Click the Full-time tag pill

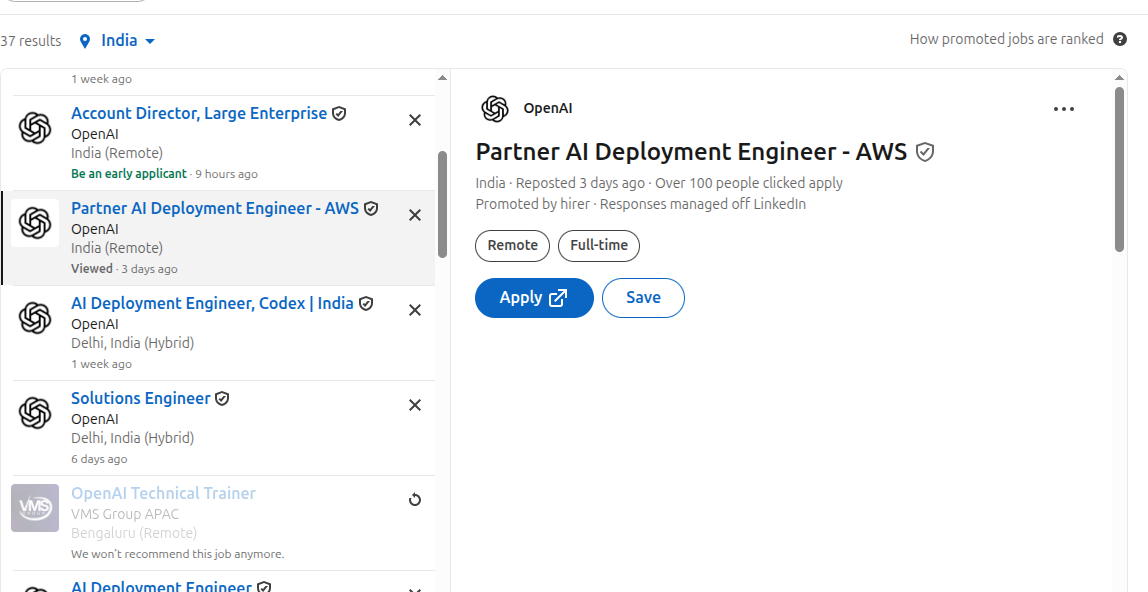point(599,246)
